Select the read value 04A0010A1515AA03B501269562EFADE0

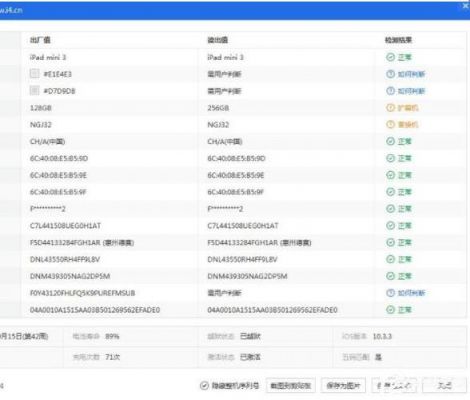click(x=272, y=310)
